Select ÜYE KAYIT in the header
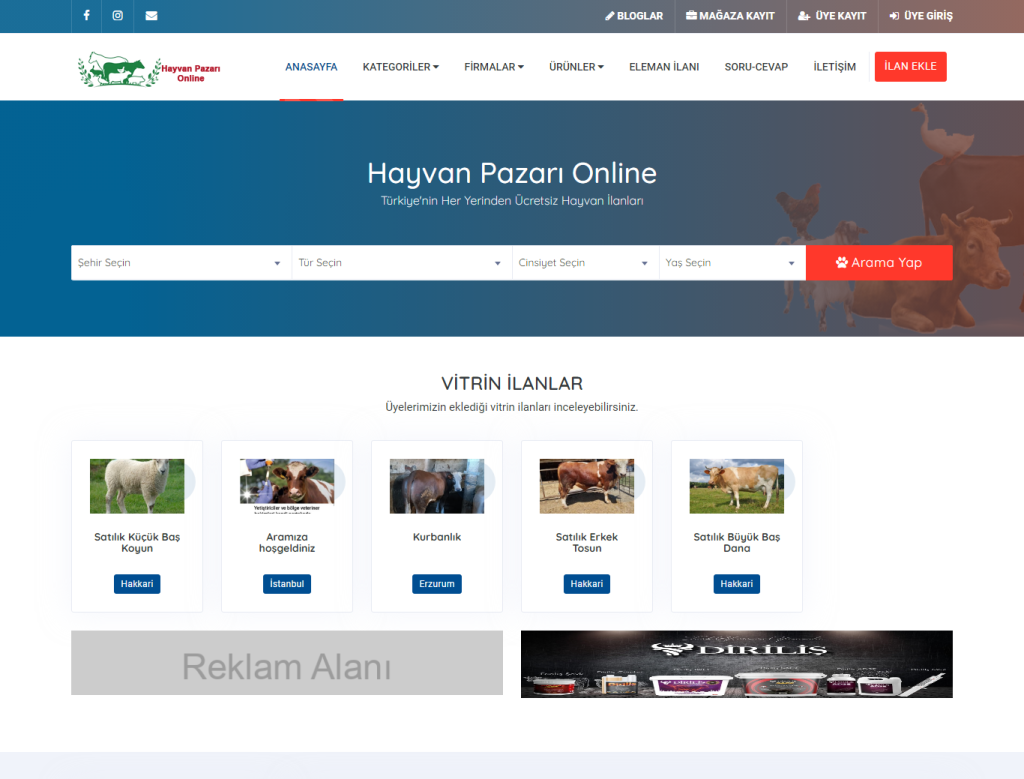Image resolution: width=1024 pixels, height=779 pixels. (832, 16)
